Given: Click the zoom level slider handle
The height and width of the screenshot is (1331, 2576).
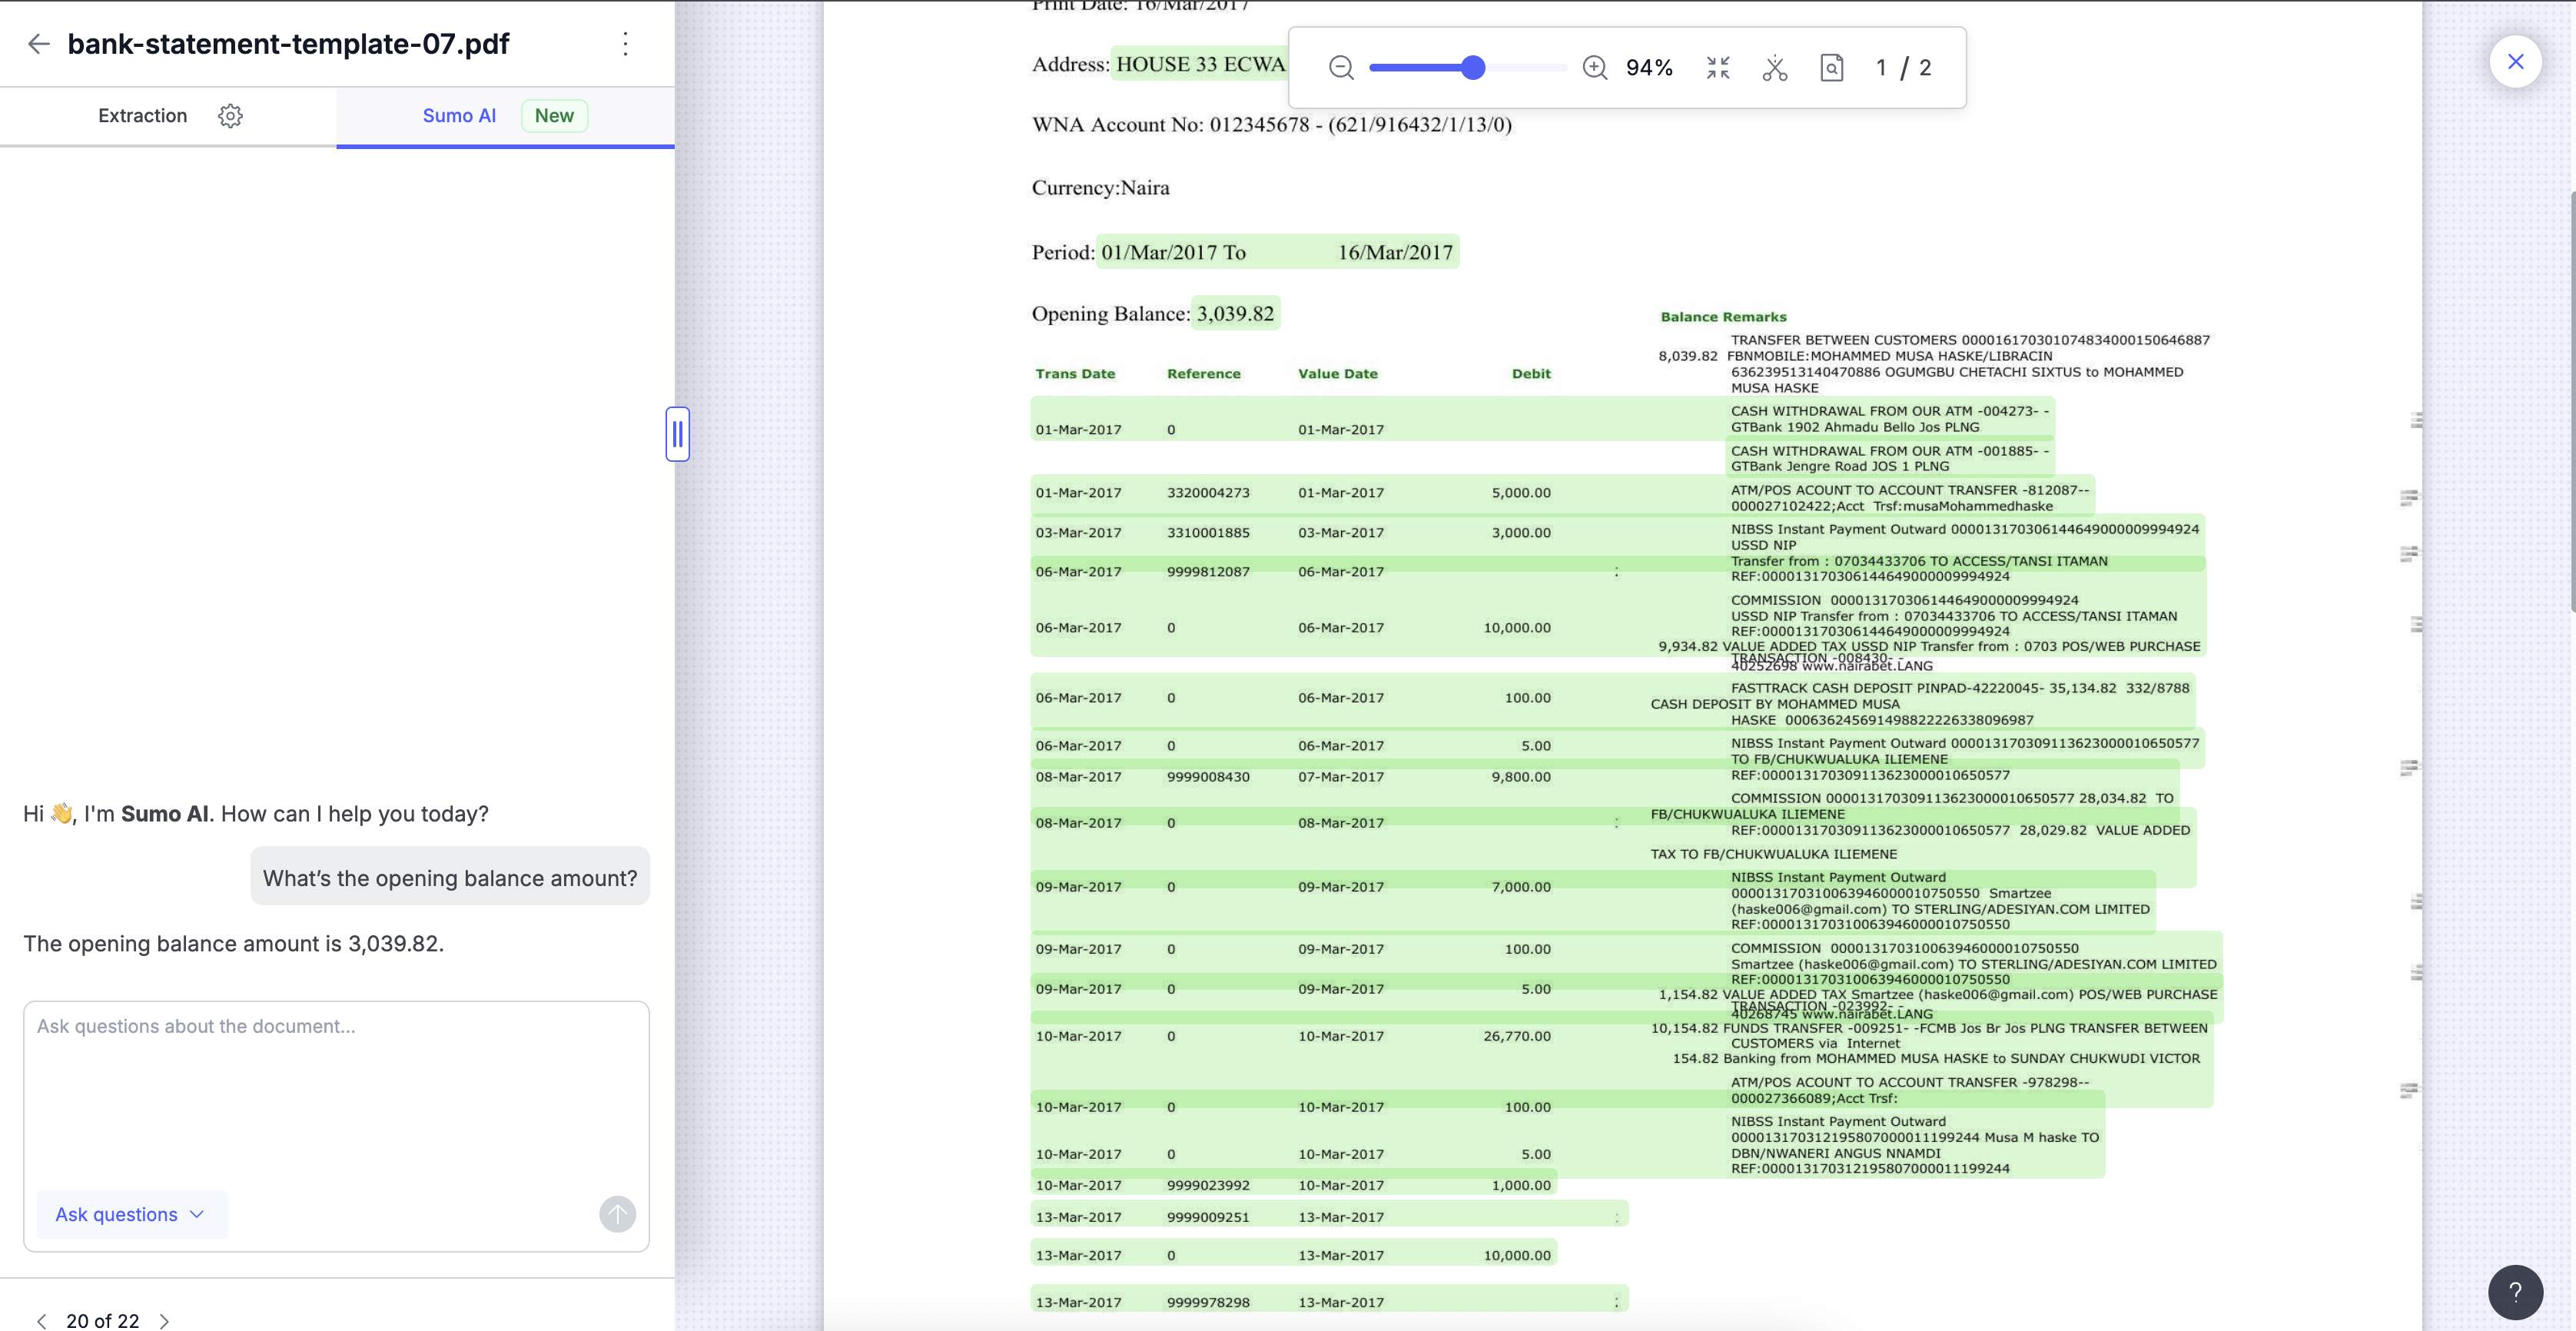Looking at the screenshot, I should 1472,68.
